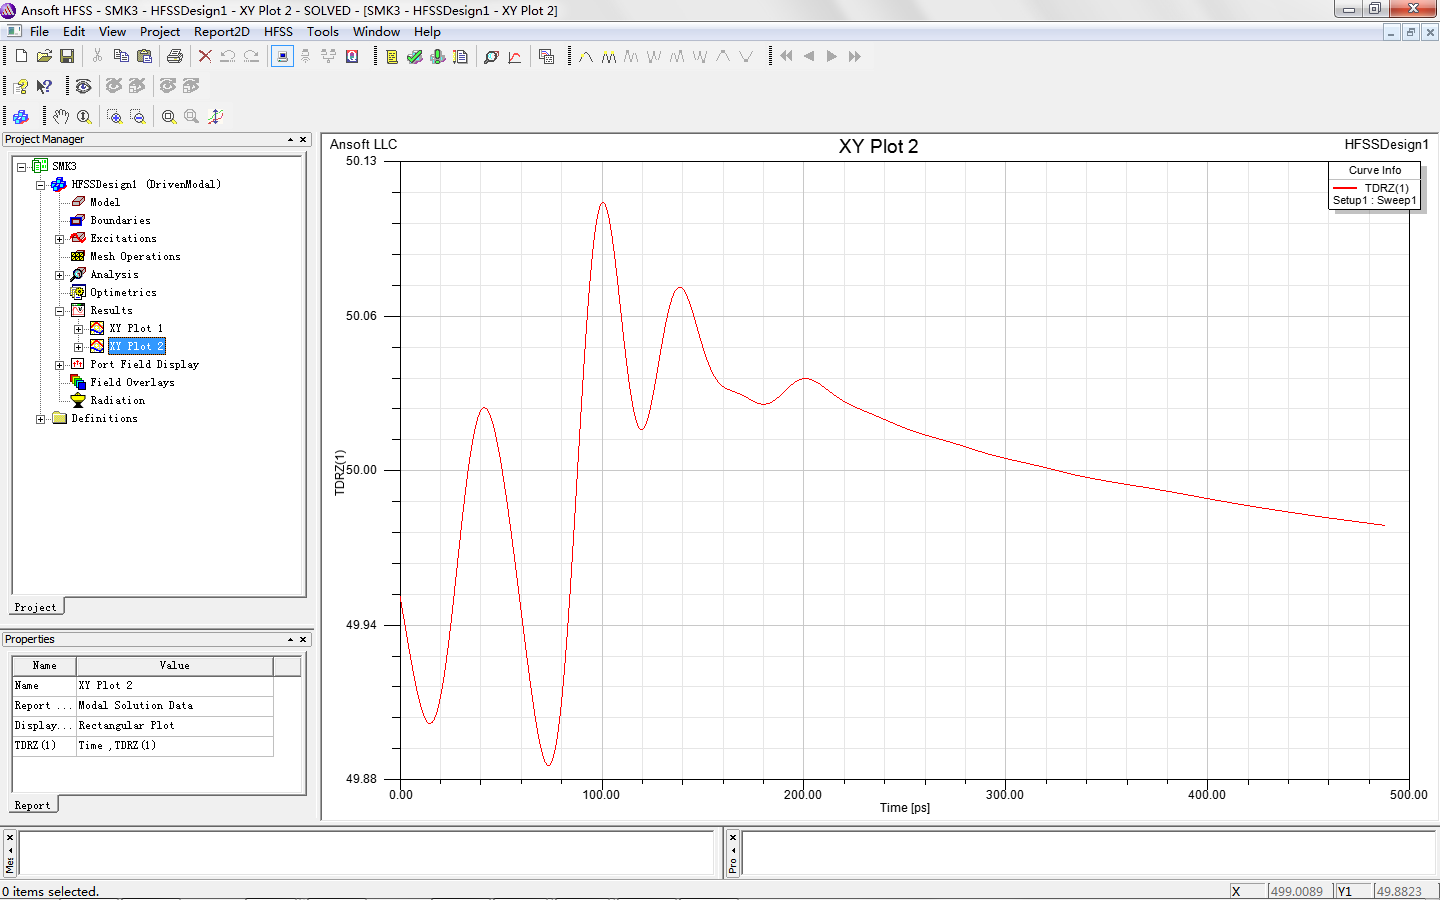Select Mesh Operations in the tree
The height and width of the screenshot is (900, 1440).
tap(135, 257)
